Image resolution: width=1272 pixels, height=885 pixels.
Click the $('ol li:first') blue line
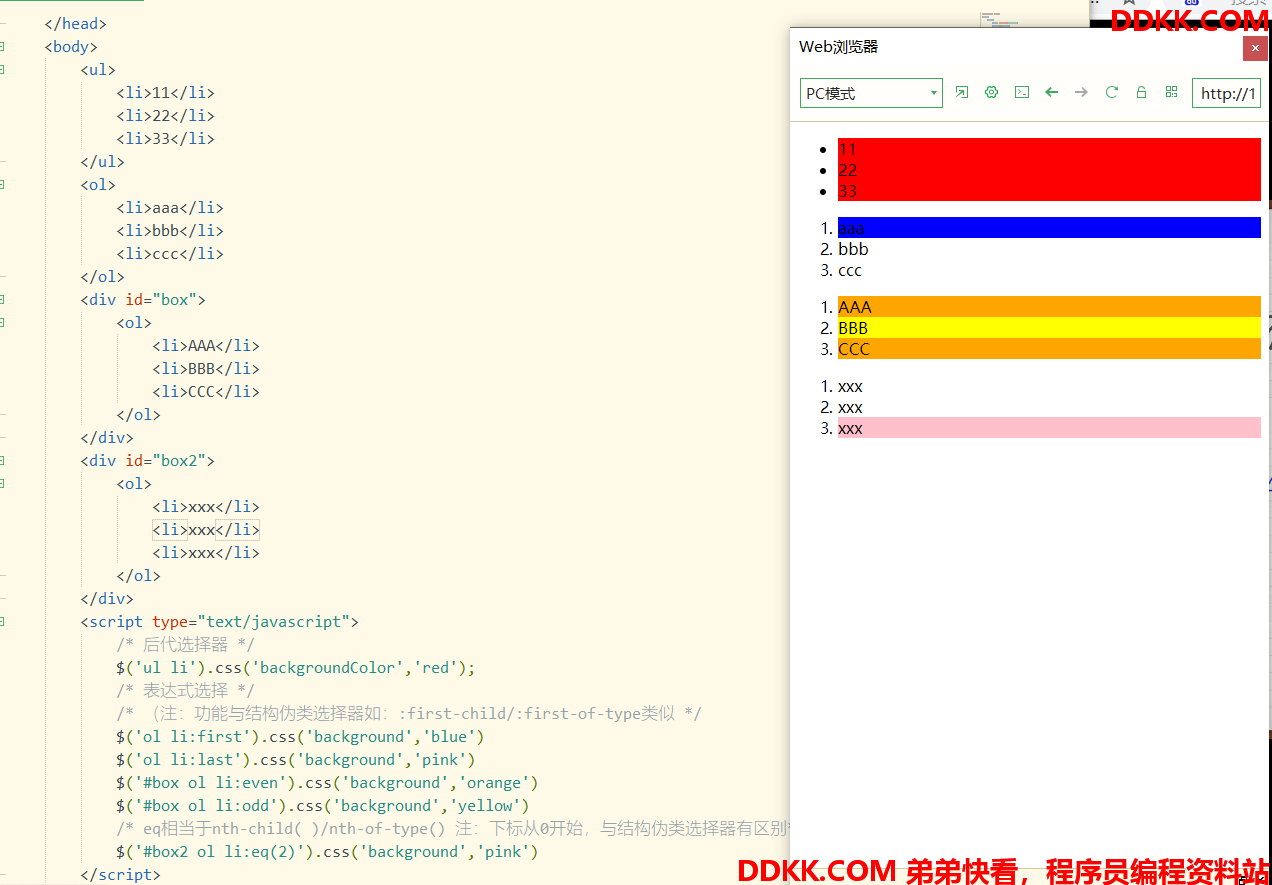(300, 737)
